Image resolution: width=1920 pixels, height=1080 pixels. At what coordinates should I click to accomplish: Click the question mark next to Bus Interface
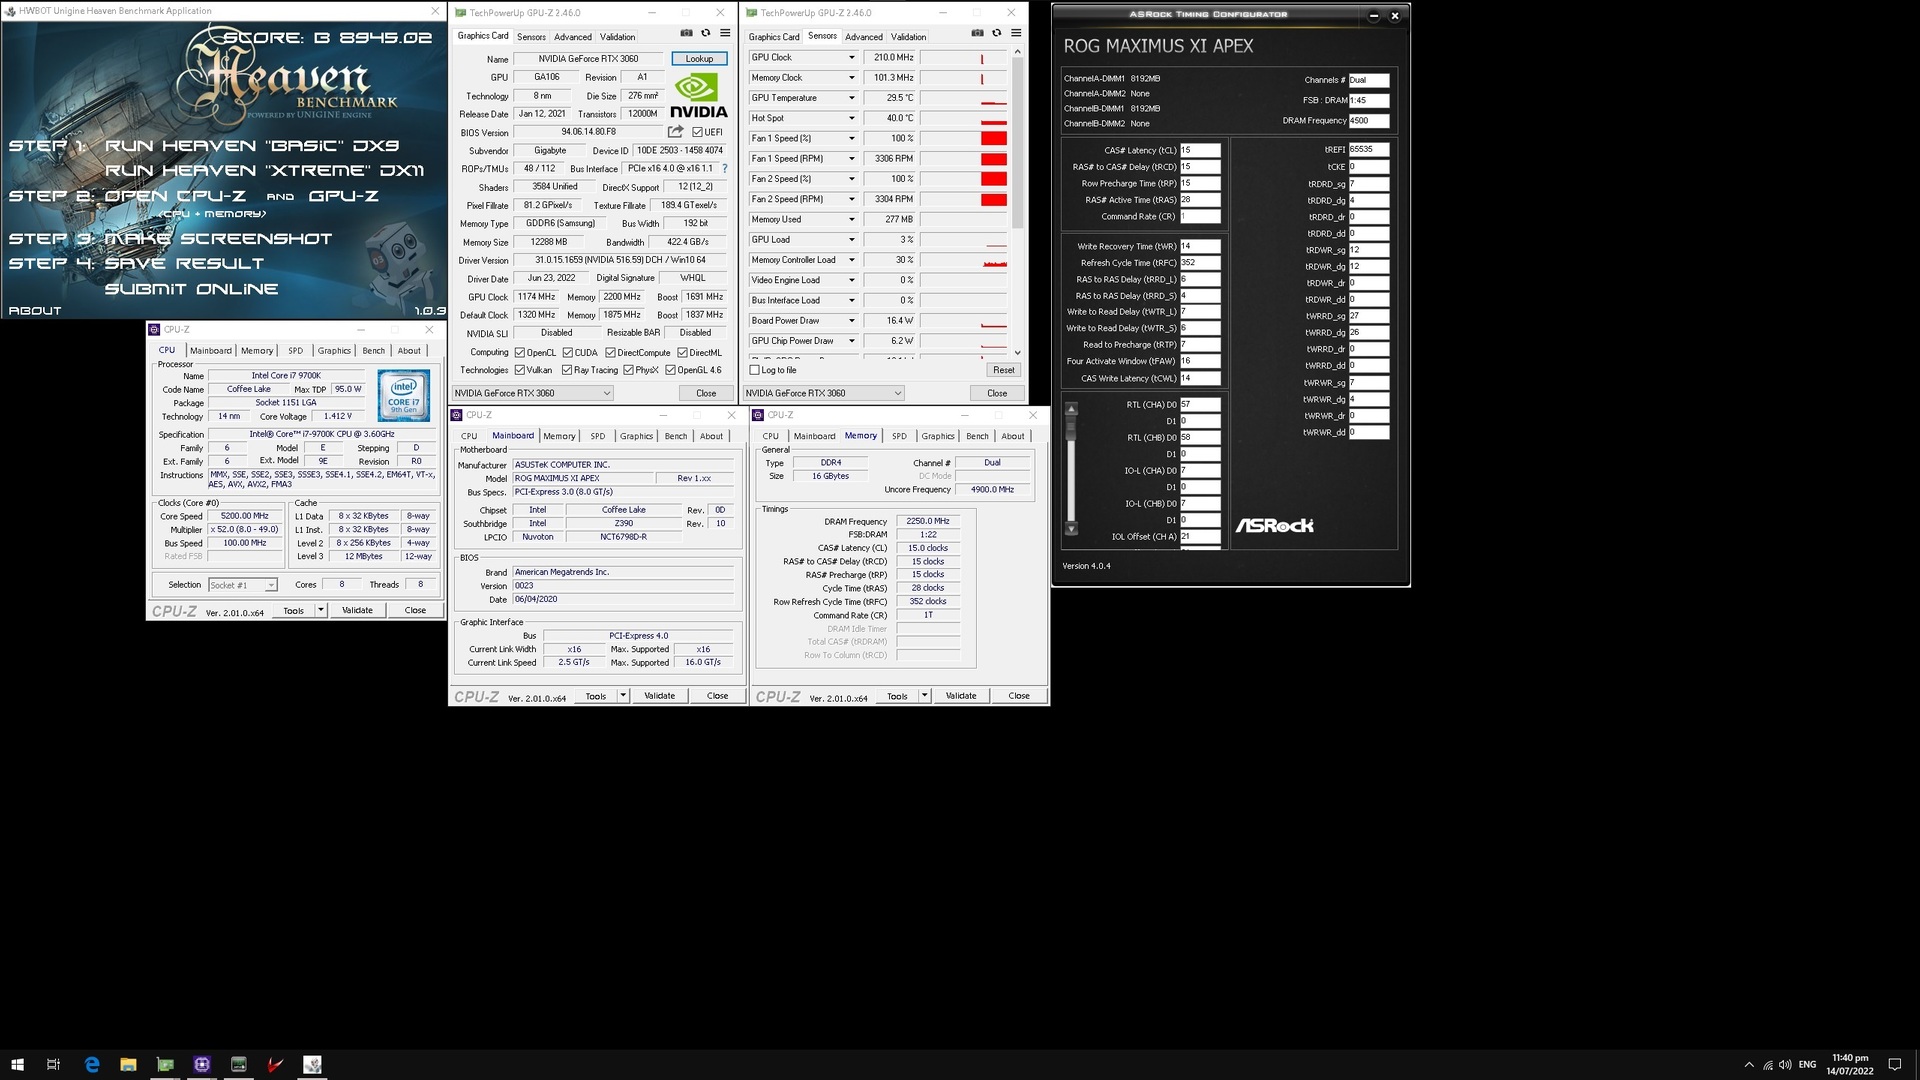click(x=724, y=168)
